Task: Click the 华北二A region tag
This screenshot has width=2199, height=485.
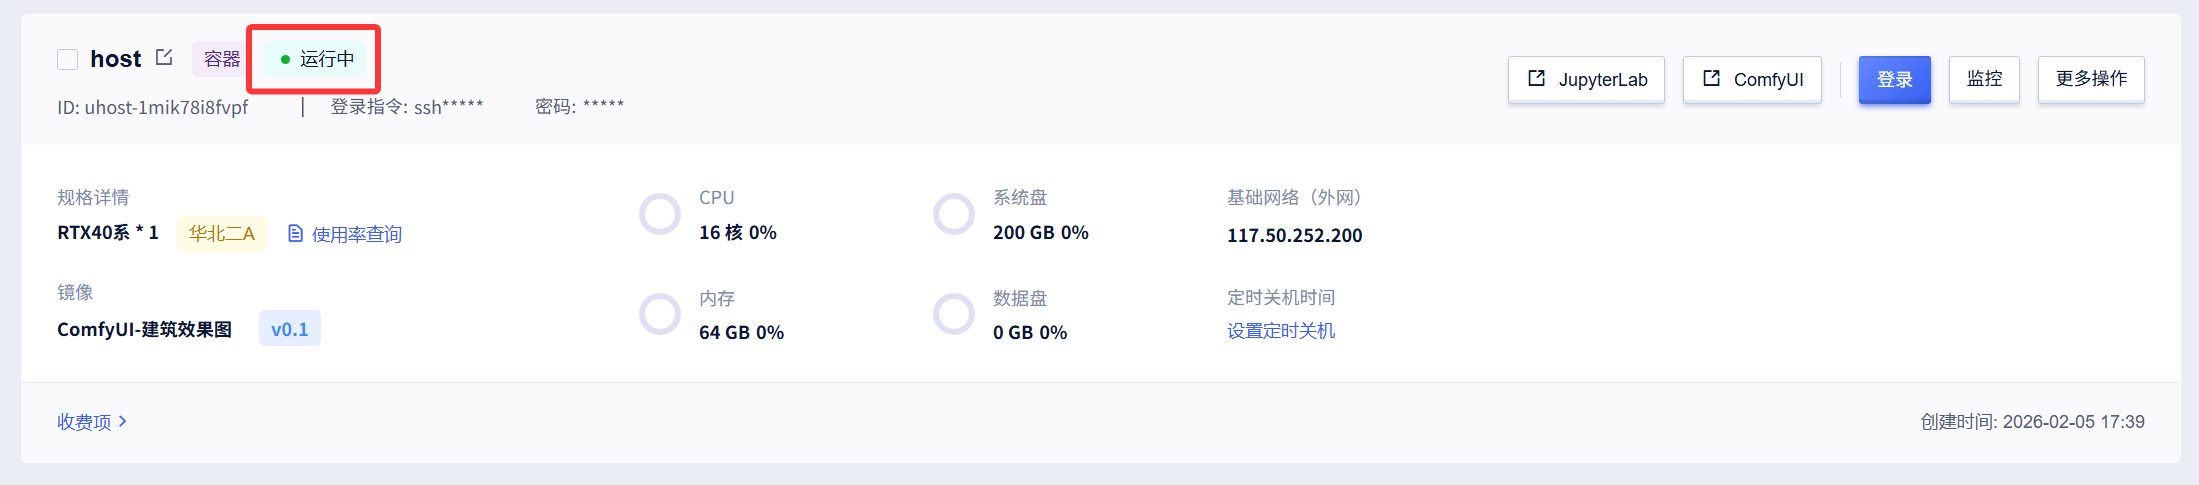Action: (x=222, y=233)
